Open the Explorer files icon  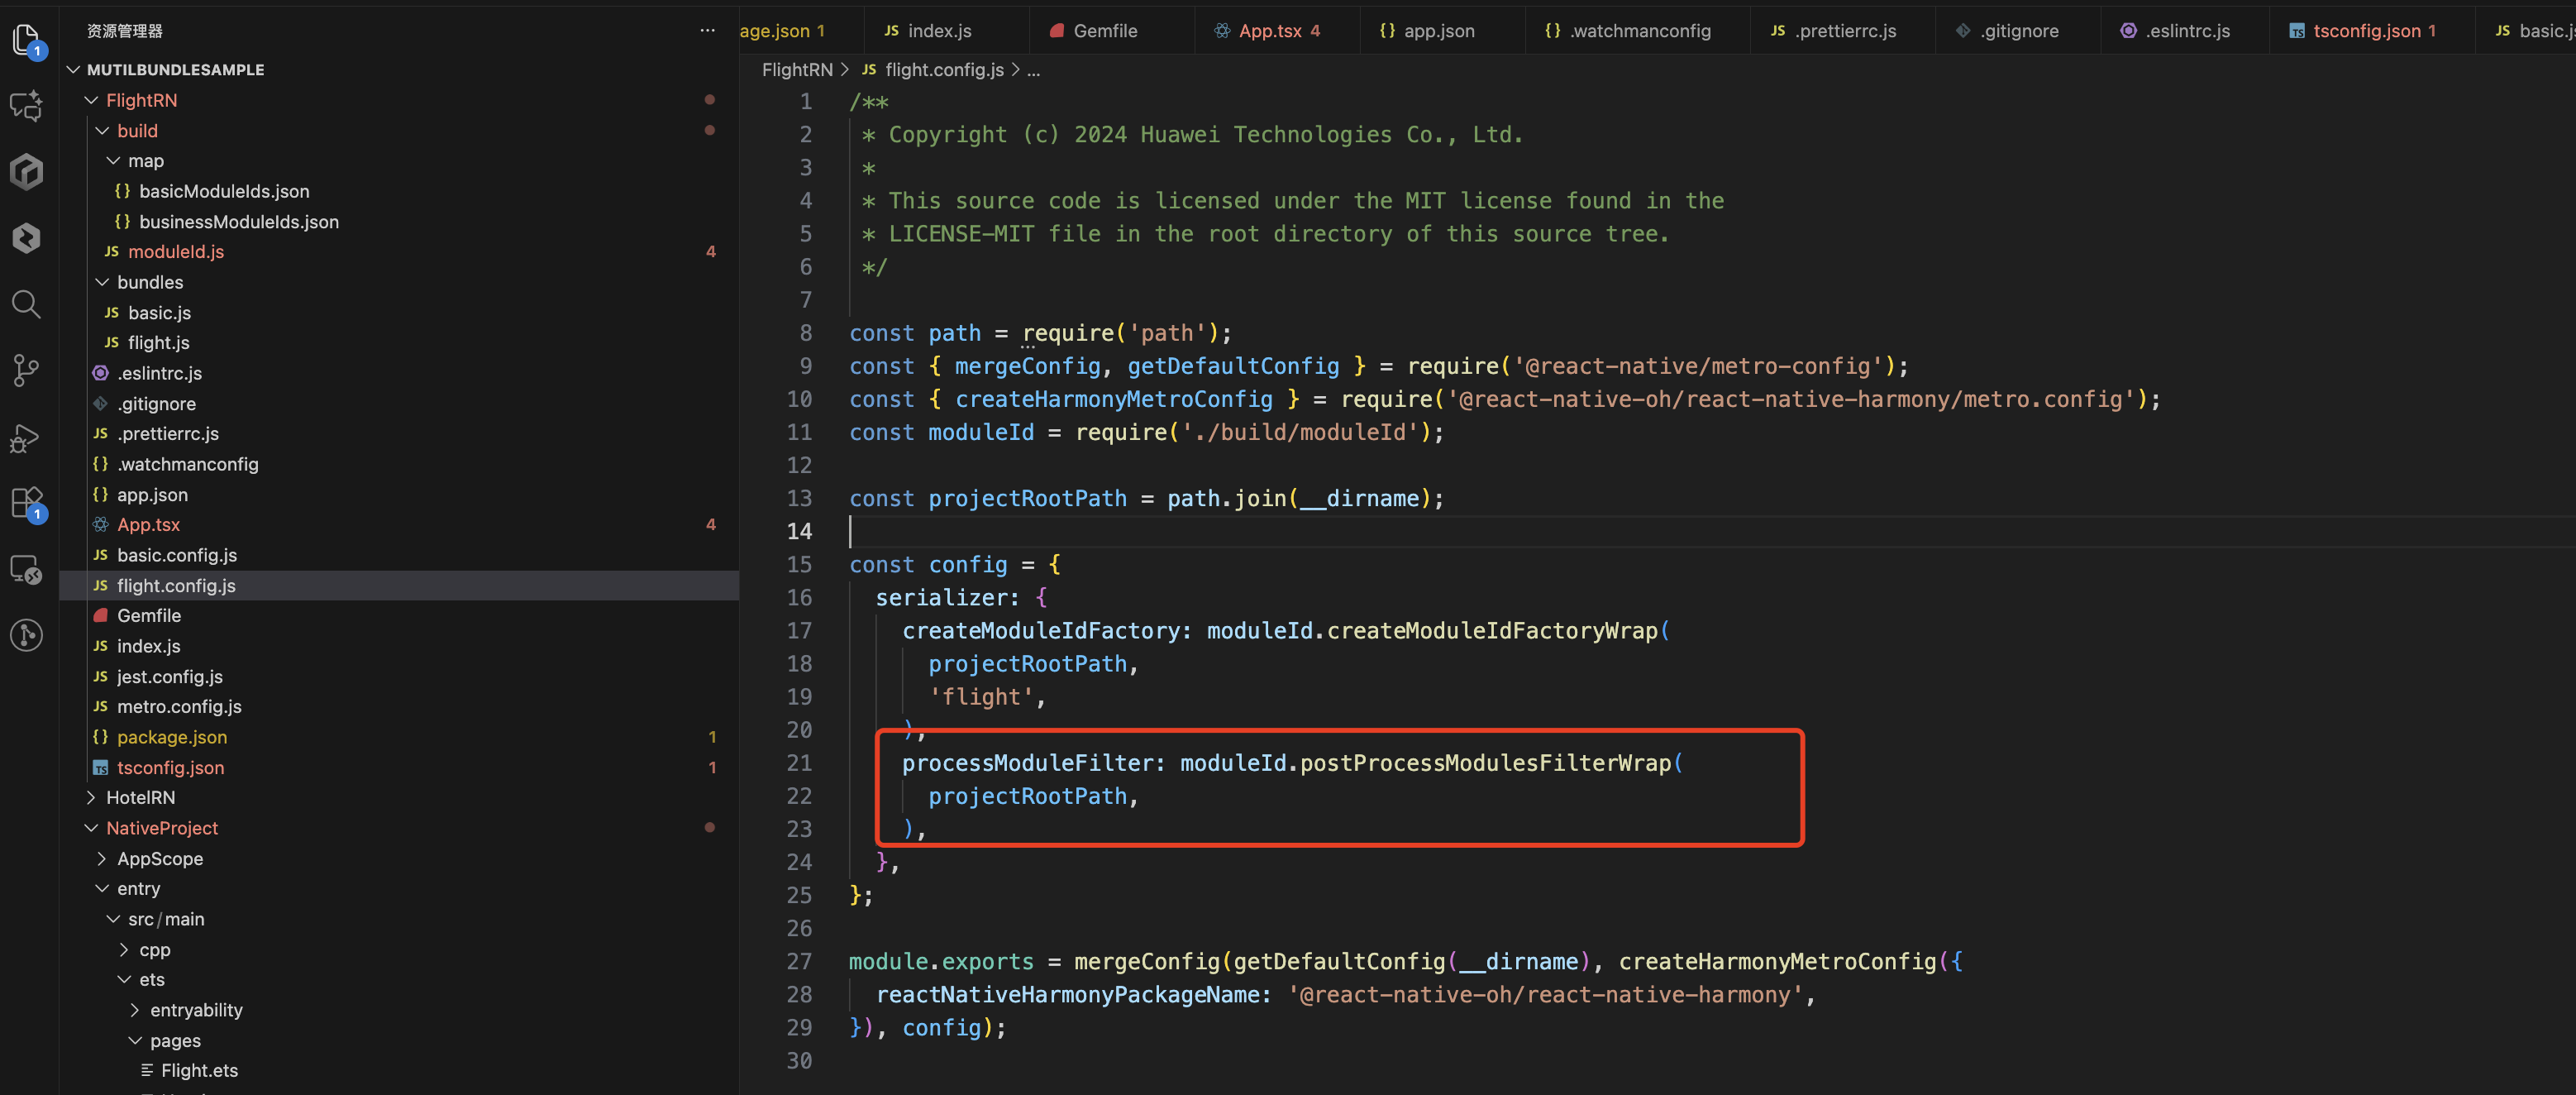click(x=27, y=40)
